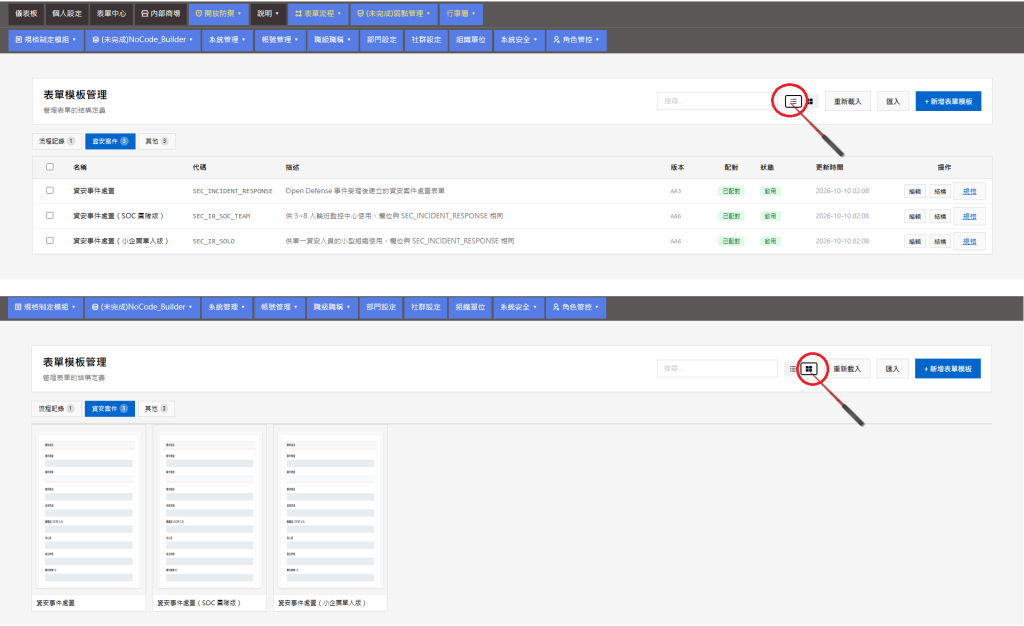Open the 個人設定 menu item
The height and width of the screenshot is (626, 1024).
click(x=67, y=13)
